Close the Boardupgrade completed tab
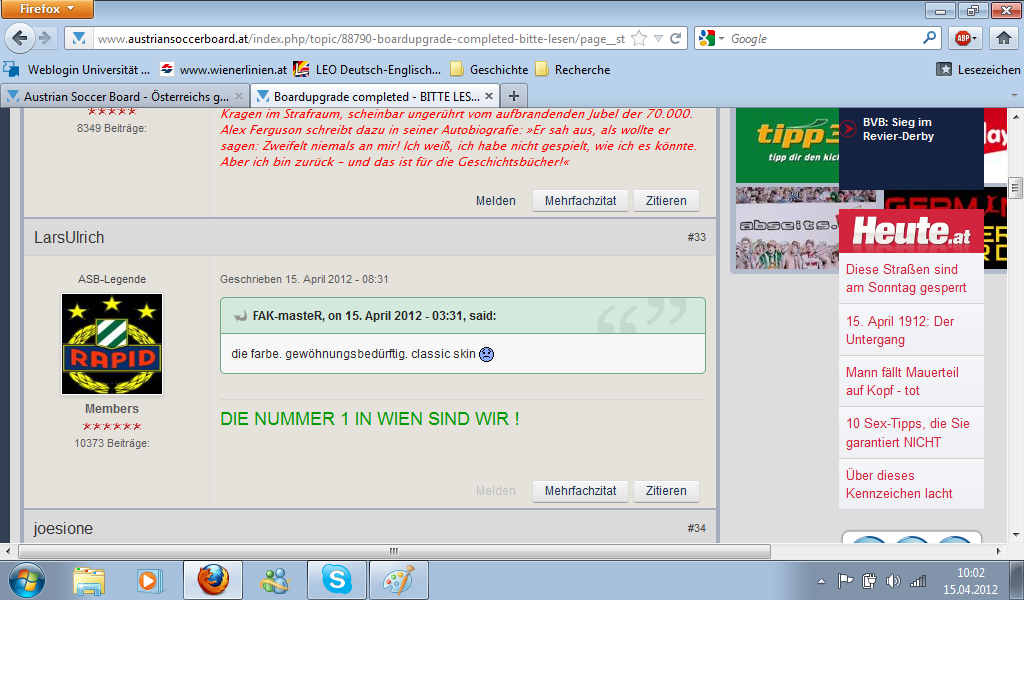Screen dimensions: 1024x676 pyautogui.click(x=488, y=96)
